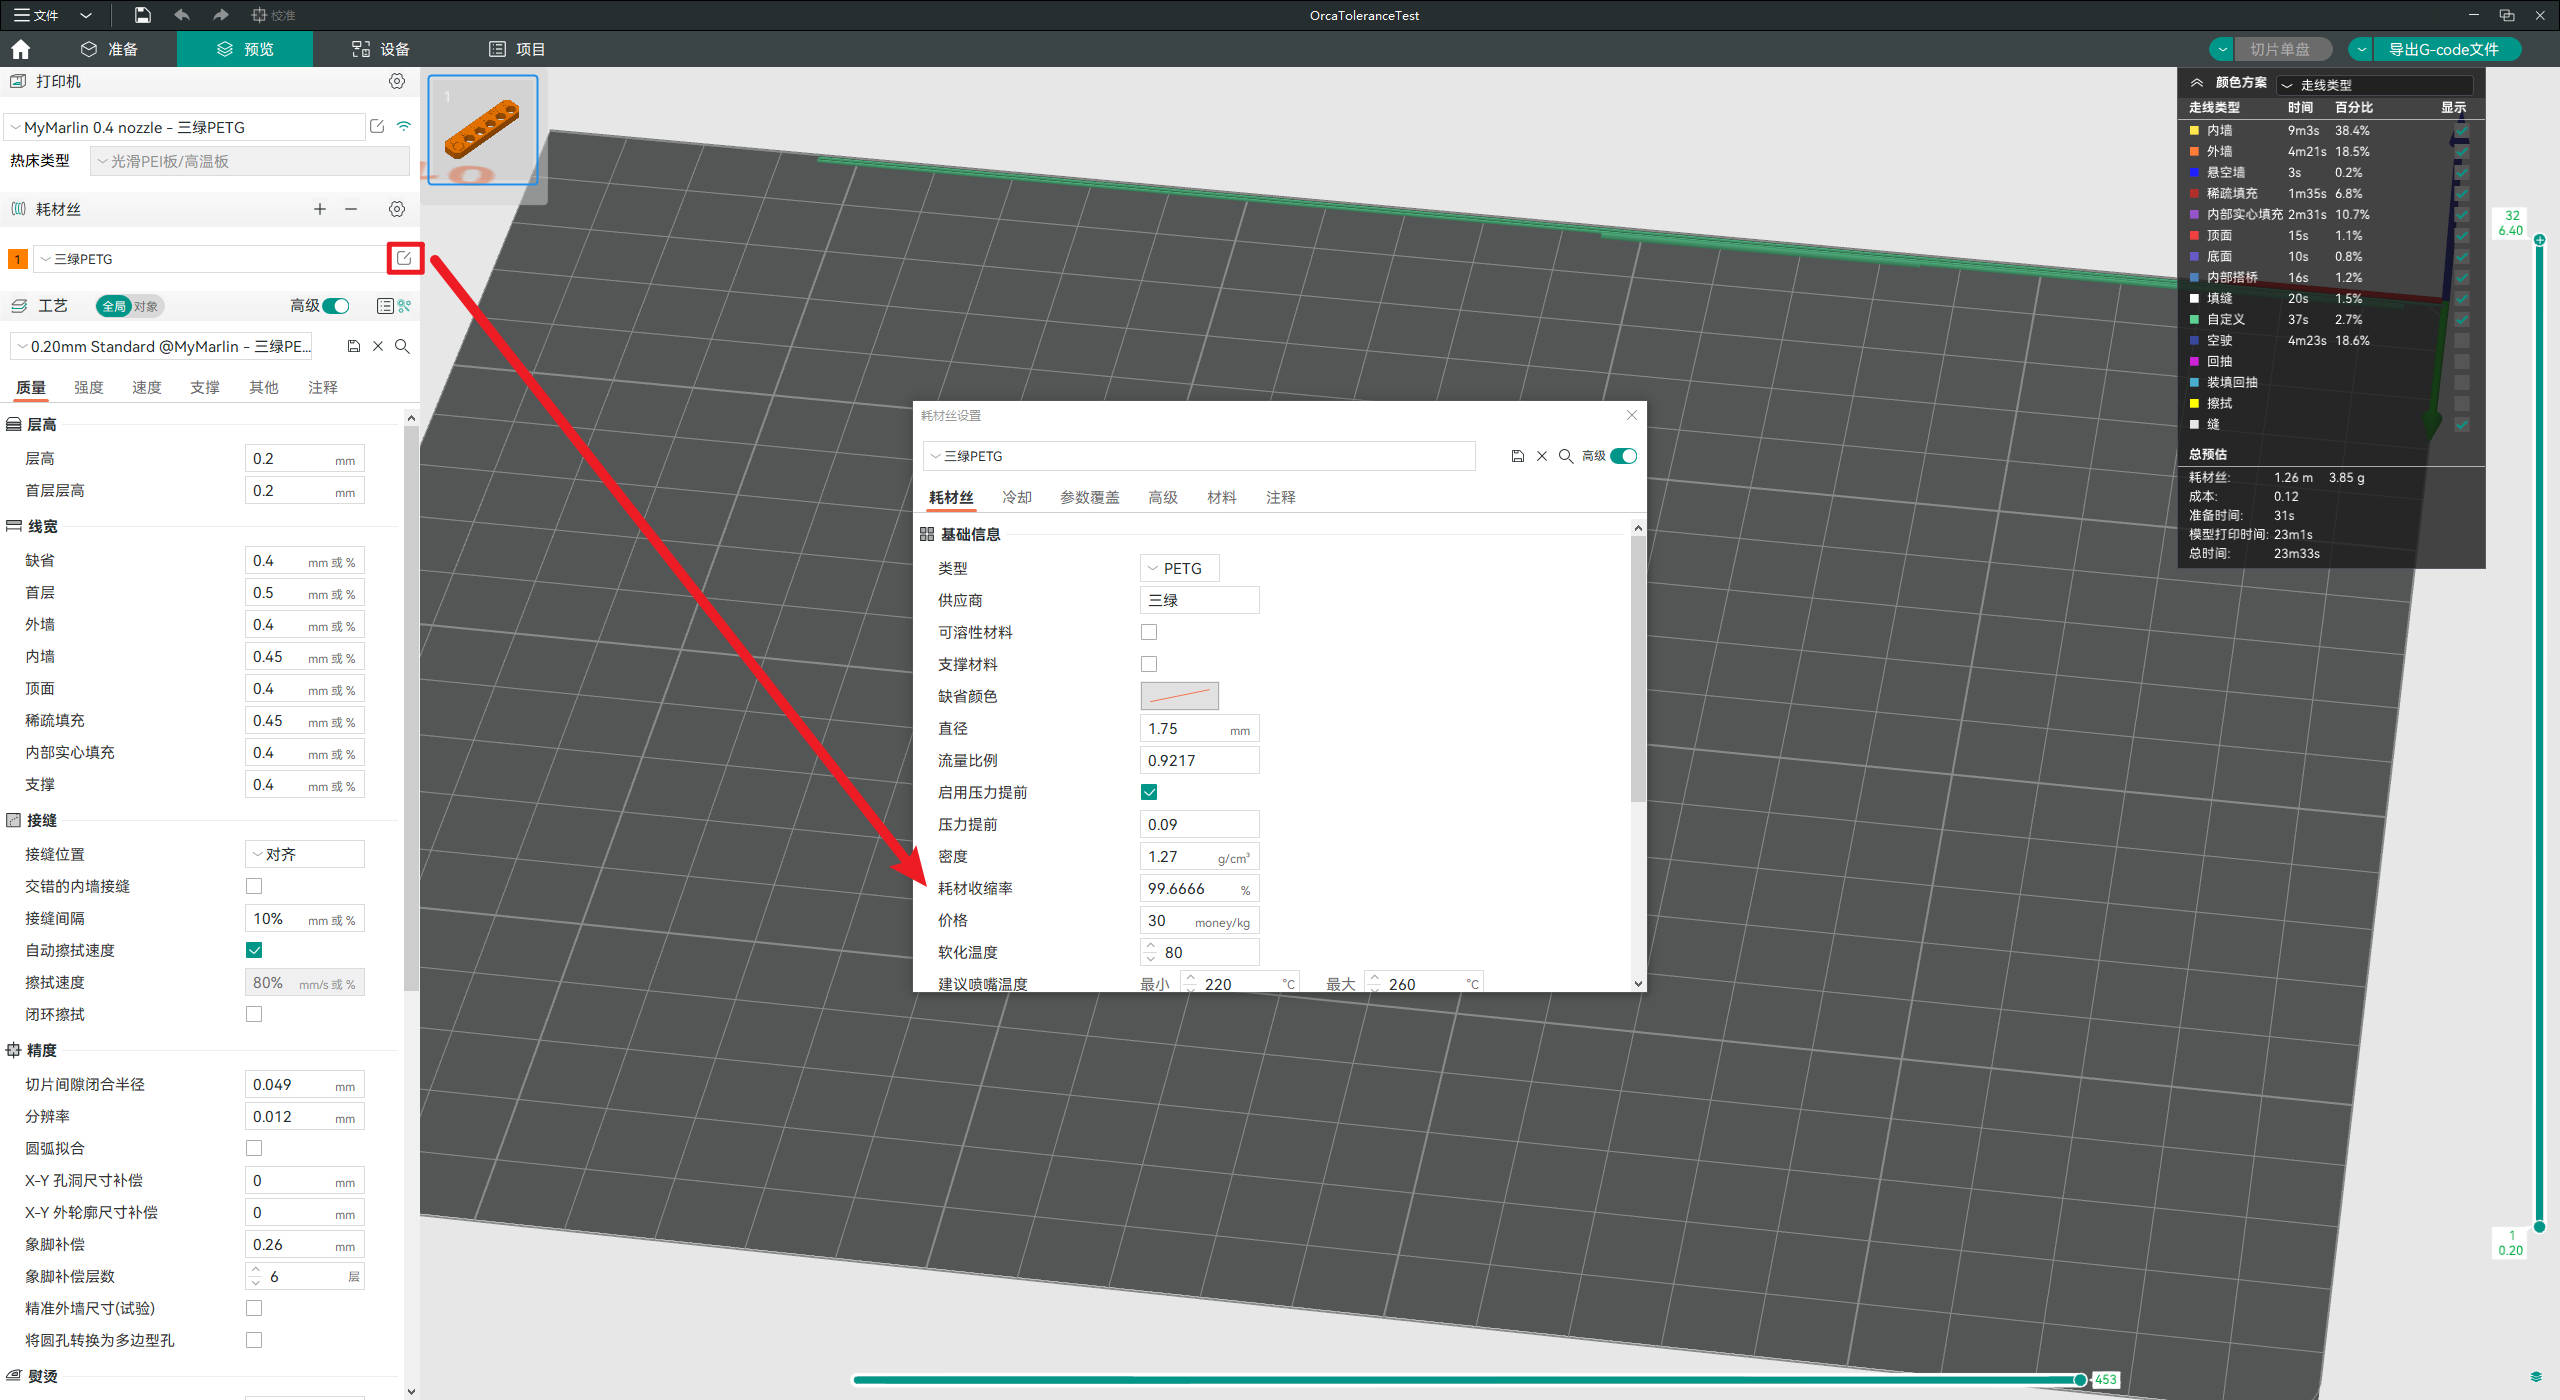
Task: Open the 三绿PETG filament dropdown
Action: (211, 259)
